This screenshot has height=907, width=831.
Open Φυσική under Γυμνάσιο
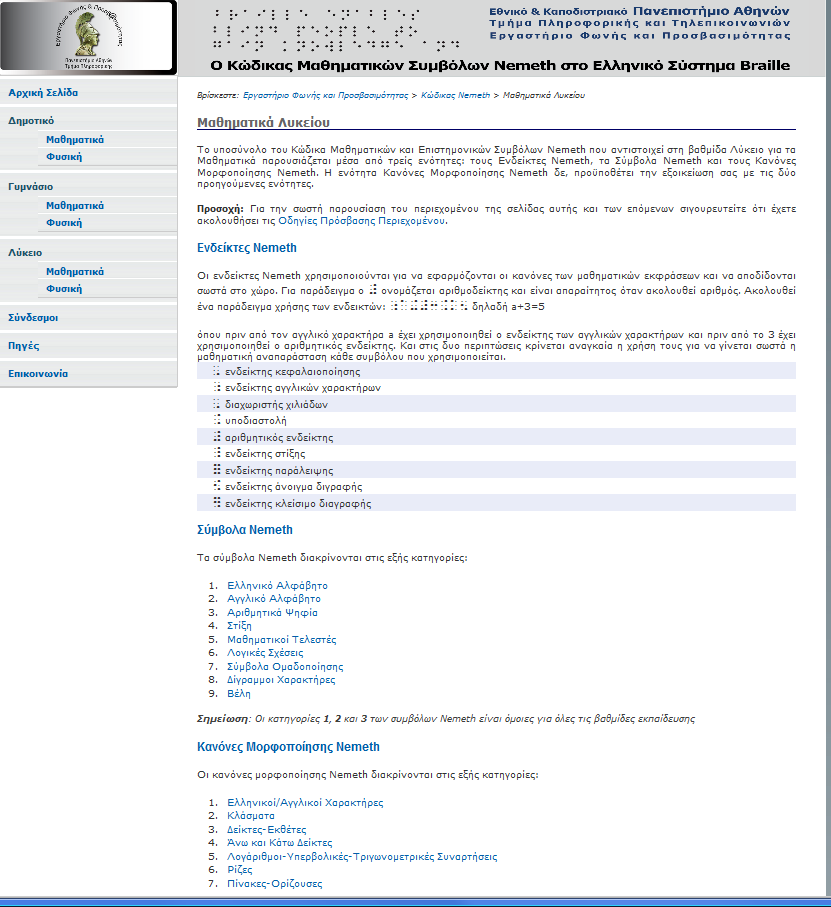click(64, 223)
